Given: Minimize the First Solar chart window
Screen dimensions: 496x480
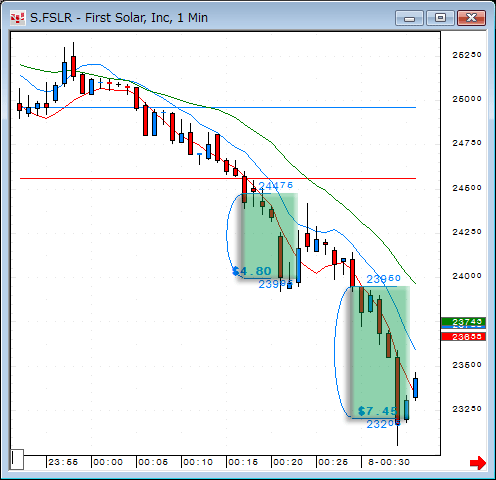Looking at the screenshot, I should (409, 18).
